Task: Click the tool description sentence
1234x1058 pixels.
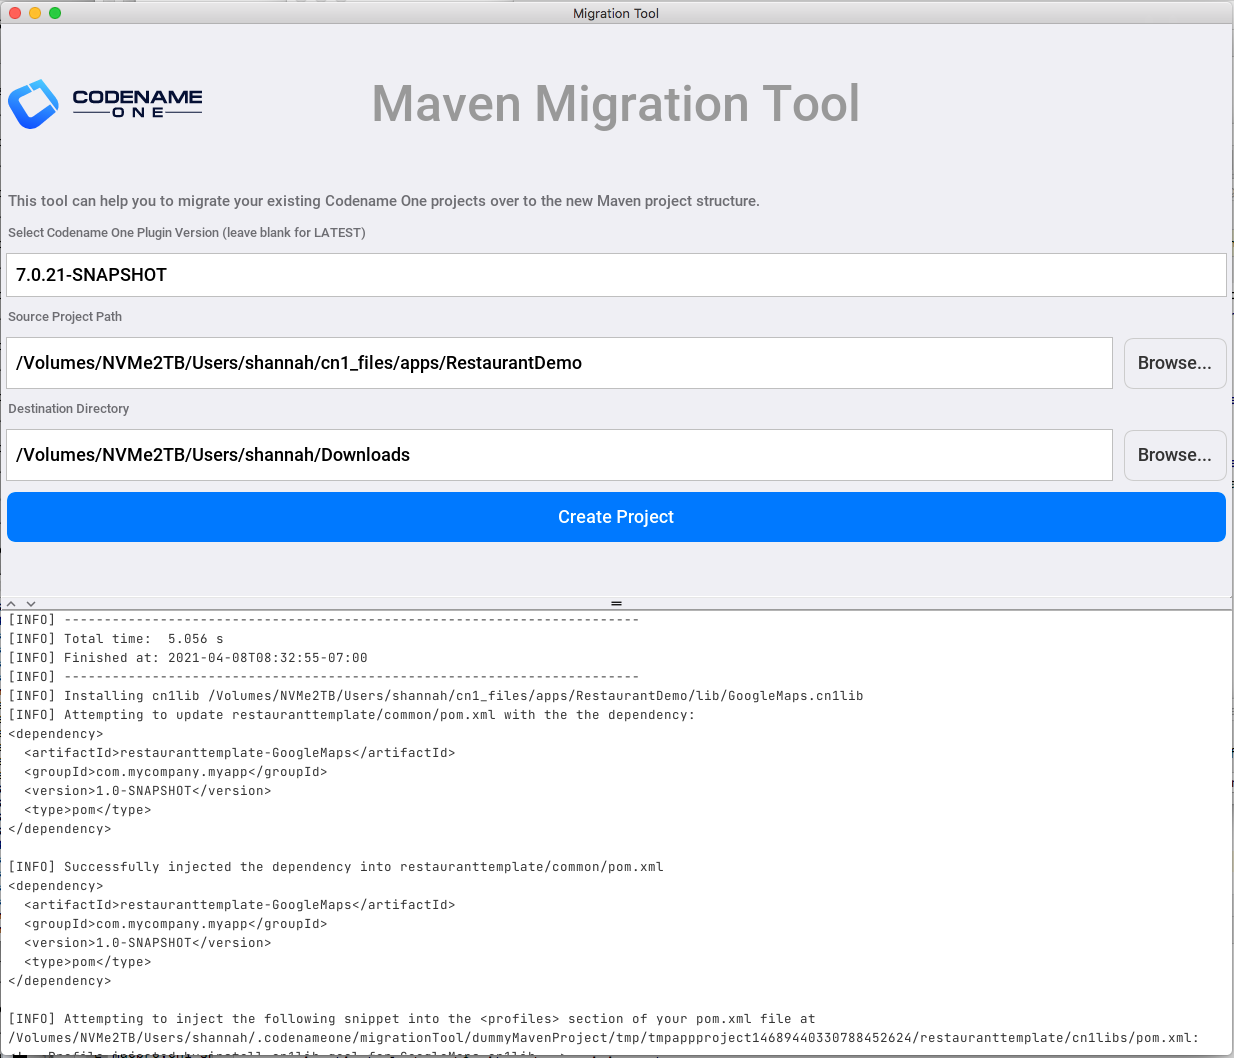Action: [x=384, y=201]
